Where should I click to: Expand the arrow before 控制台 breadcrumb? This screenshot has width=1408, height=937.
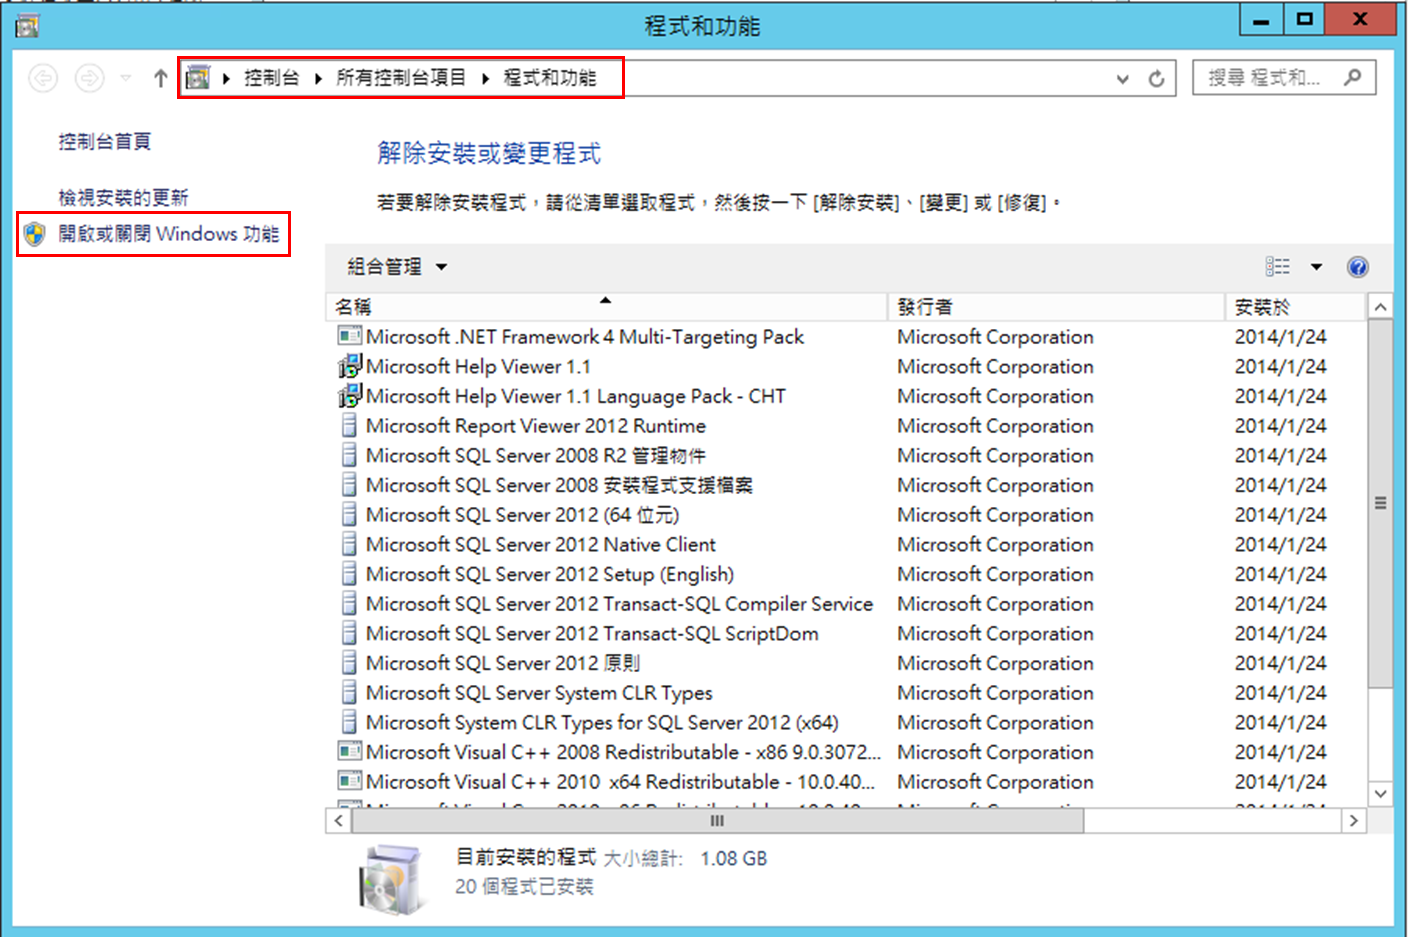227,78
